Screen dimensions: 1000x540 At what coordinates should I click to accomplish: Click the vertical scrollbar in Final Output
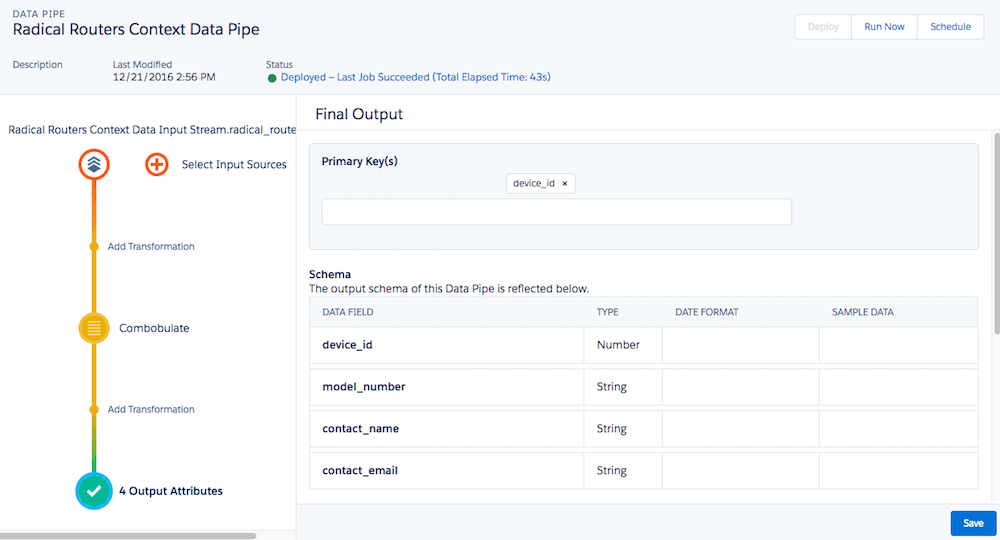point(996,233)
